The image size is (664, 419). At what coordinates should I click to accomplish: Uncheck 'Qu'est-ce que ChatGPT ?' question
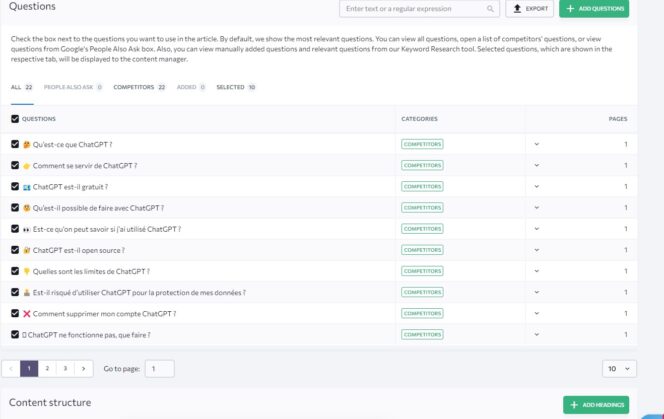point(14,144)
